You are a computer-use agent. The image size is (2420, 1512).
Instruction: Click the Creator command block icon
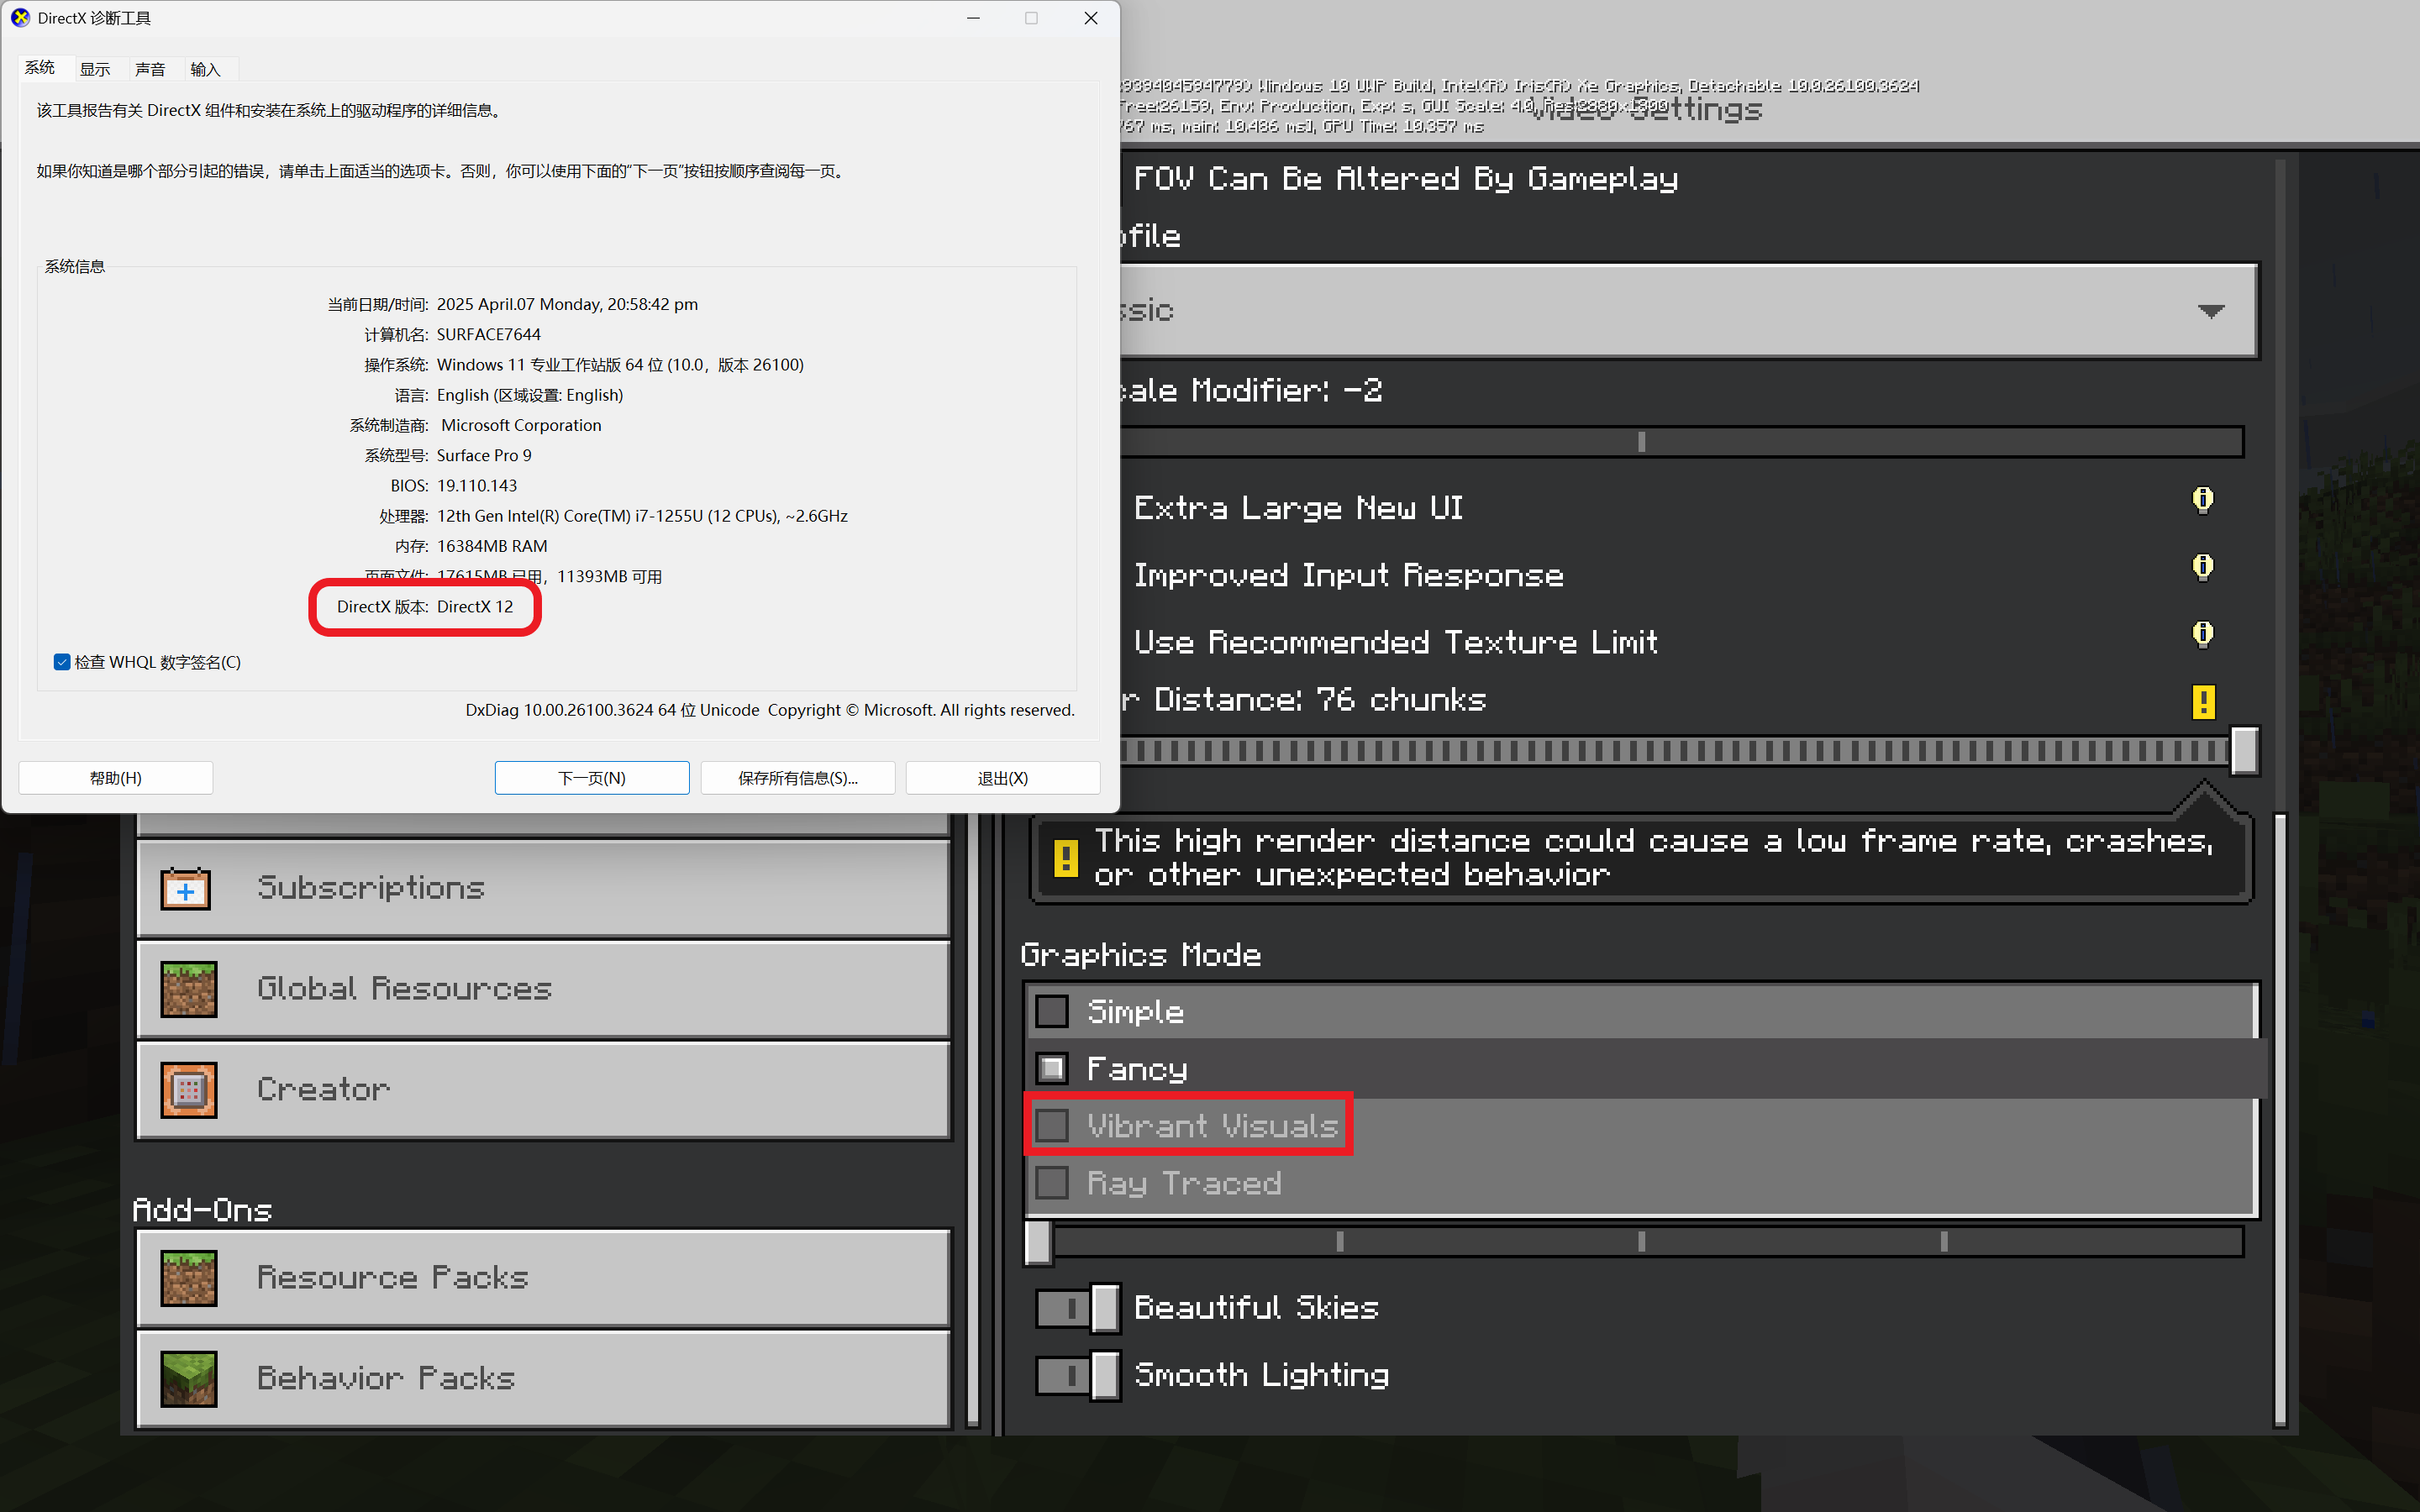(x=188, y=1090)
